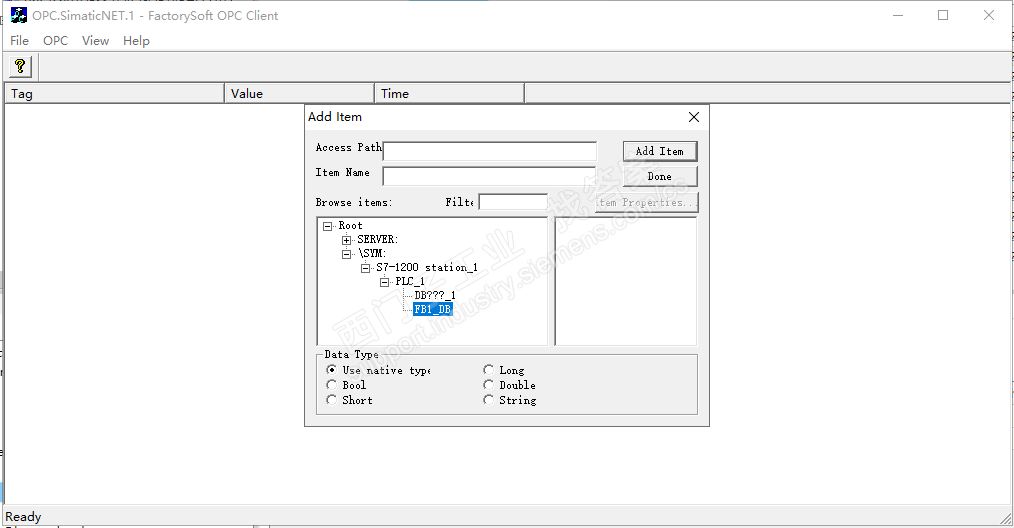Click the Item Properties button
This screenshot has width=1014, height=528.
647,203
